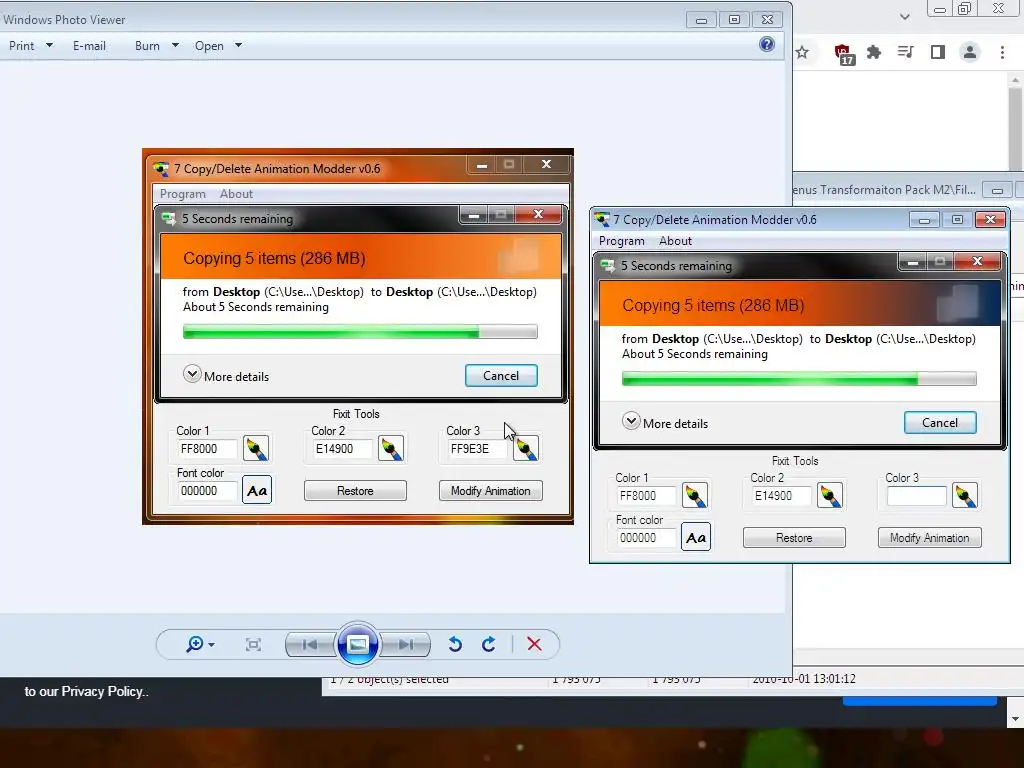Open the zoom dropdown arrow beside the magnifier

(211, 645)
